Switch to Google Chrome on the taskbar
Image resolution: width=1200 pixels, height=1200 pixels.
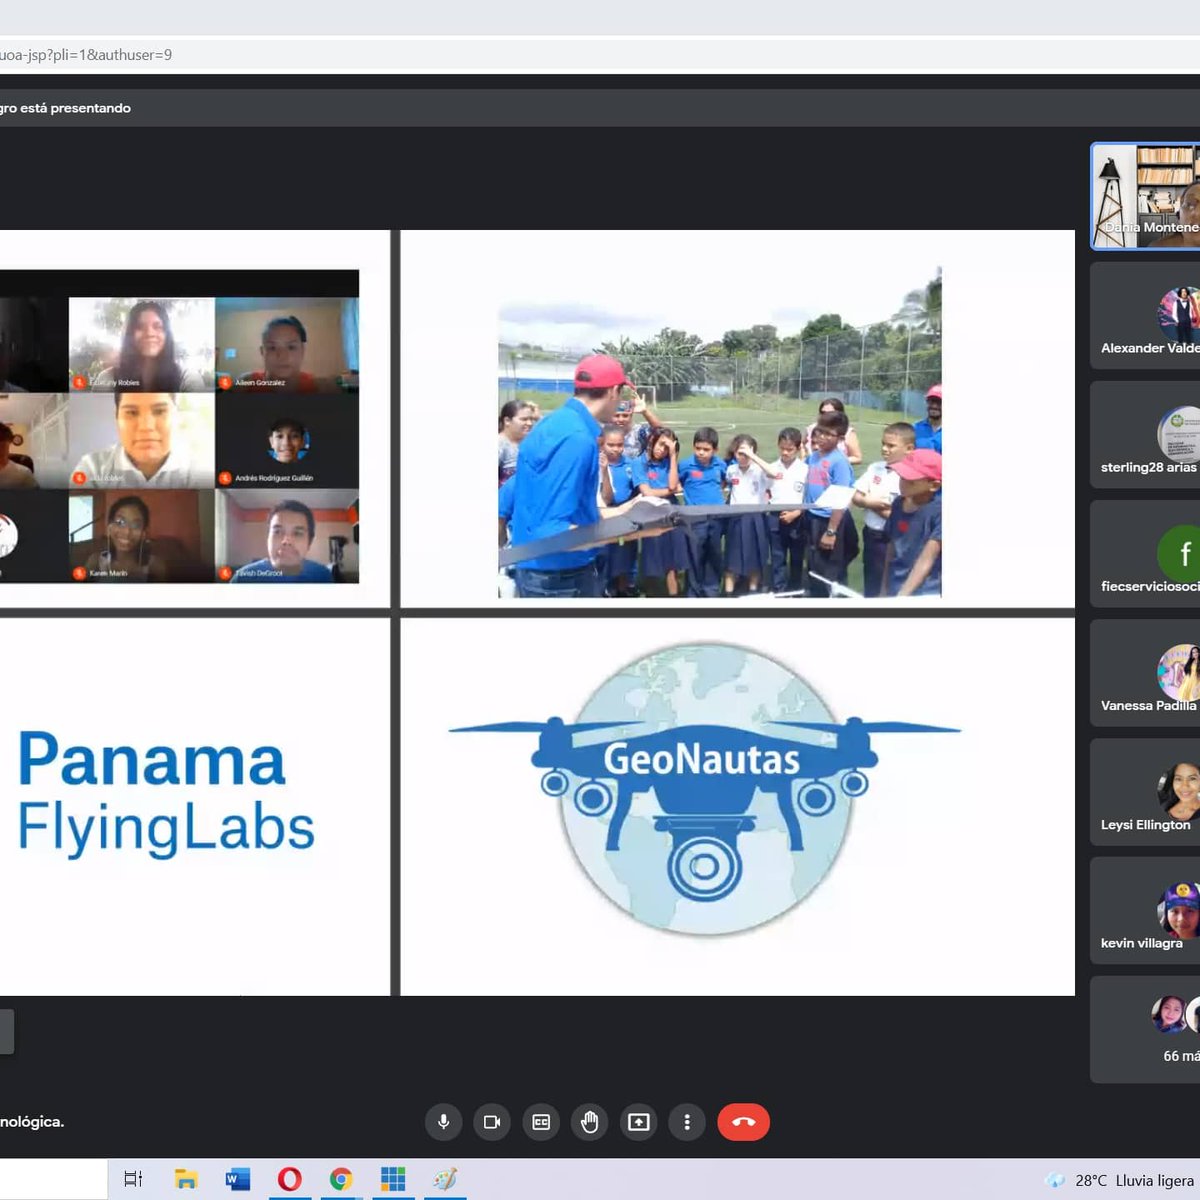click(x=341, y=1180)
